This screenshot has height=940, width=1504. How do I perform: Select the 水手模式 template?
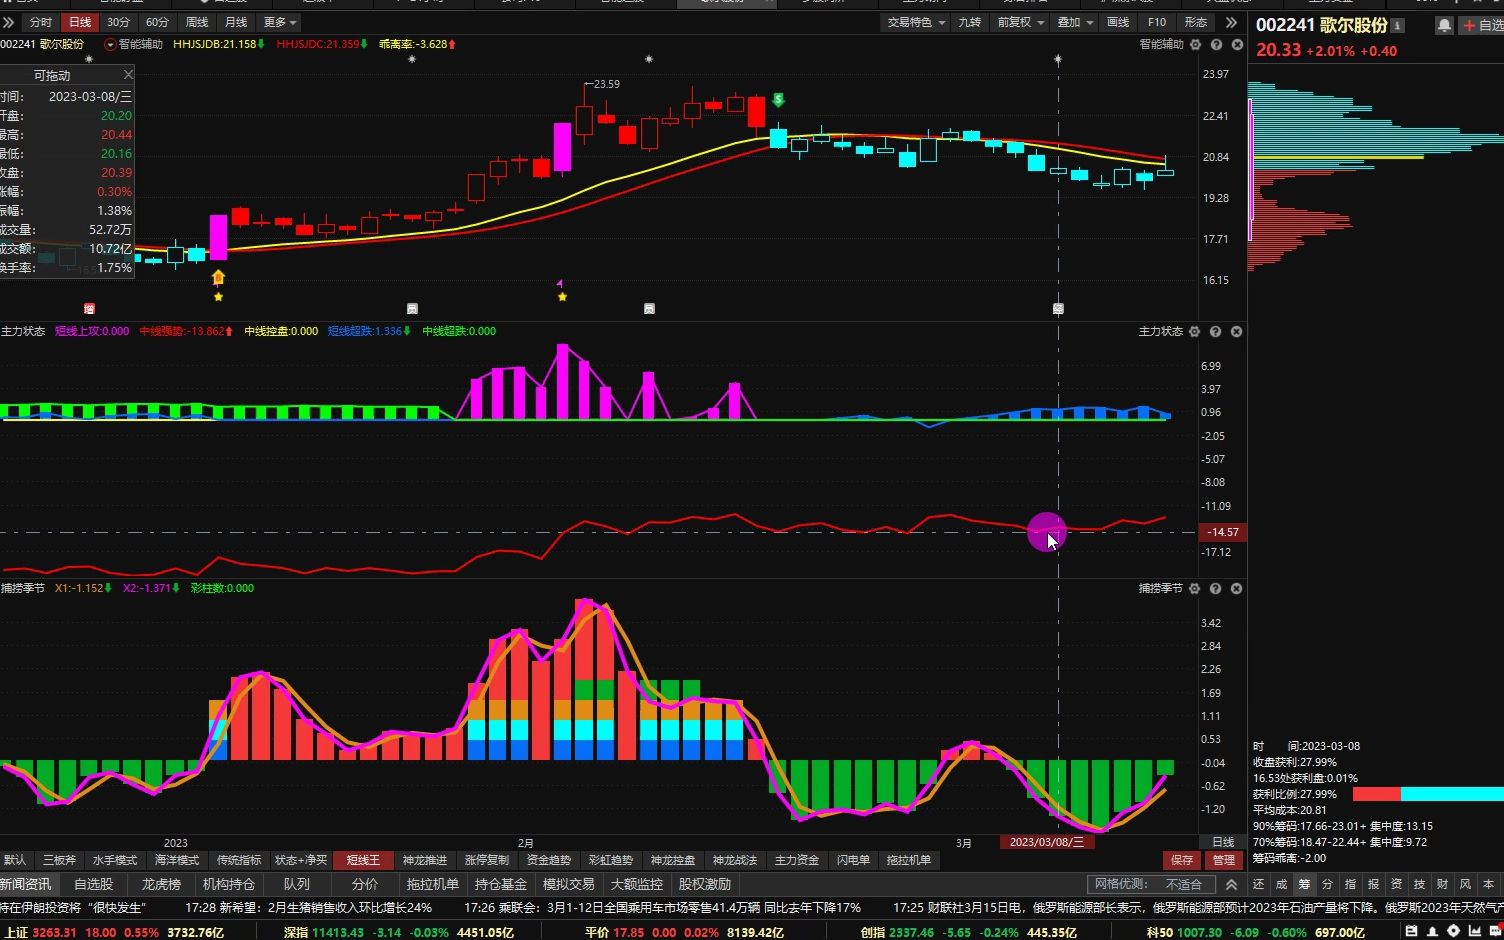click(x=115, y=861)
